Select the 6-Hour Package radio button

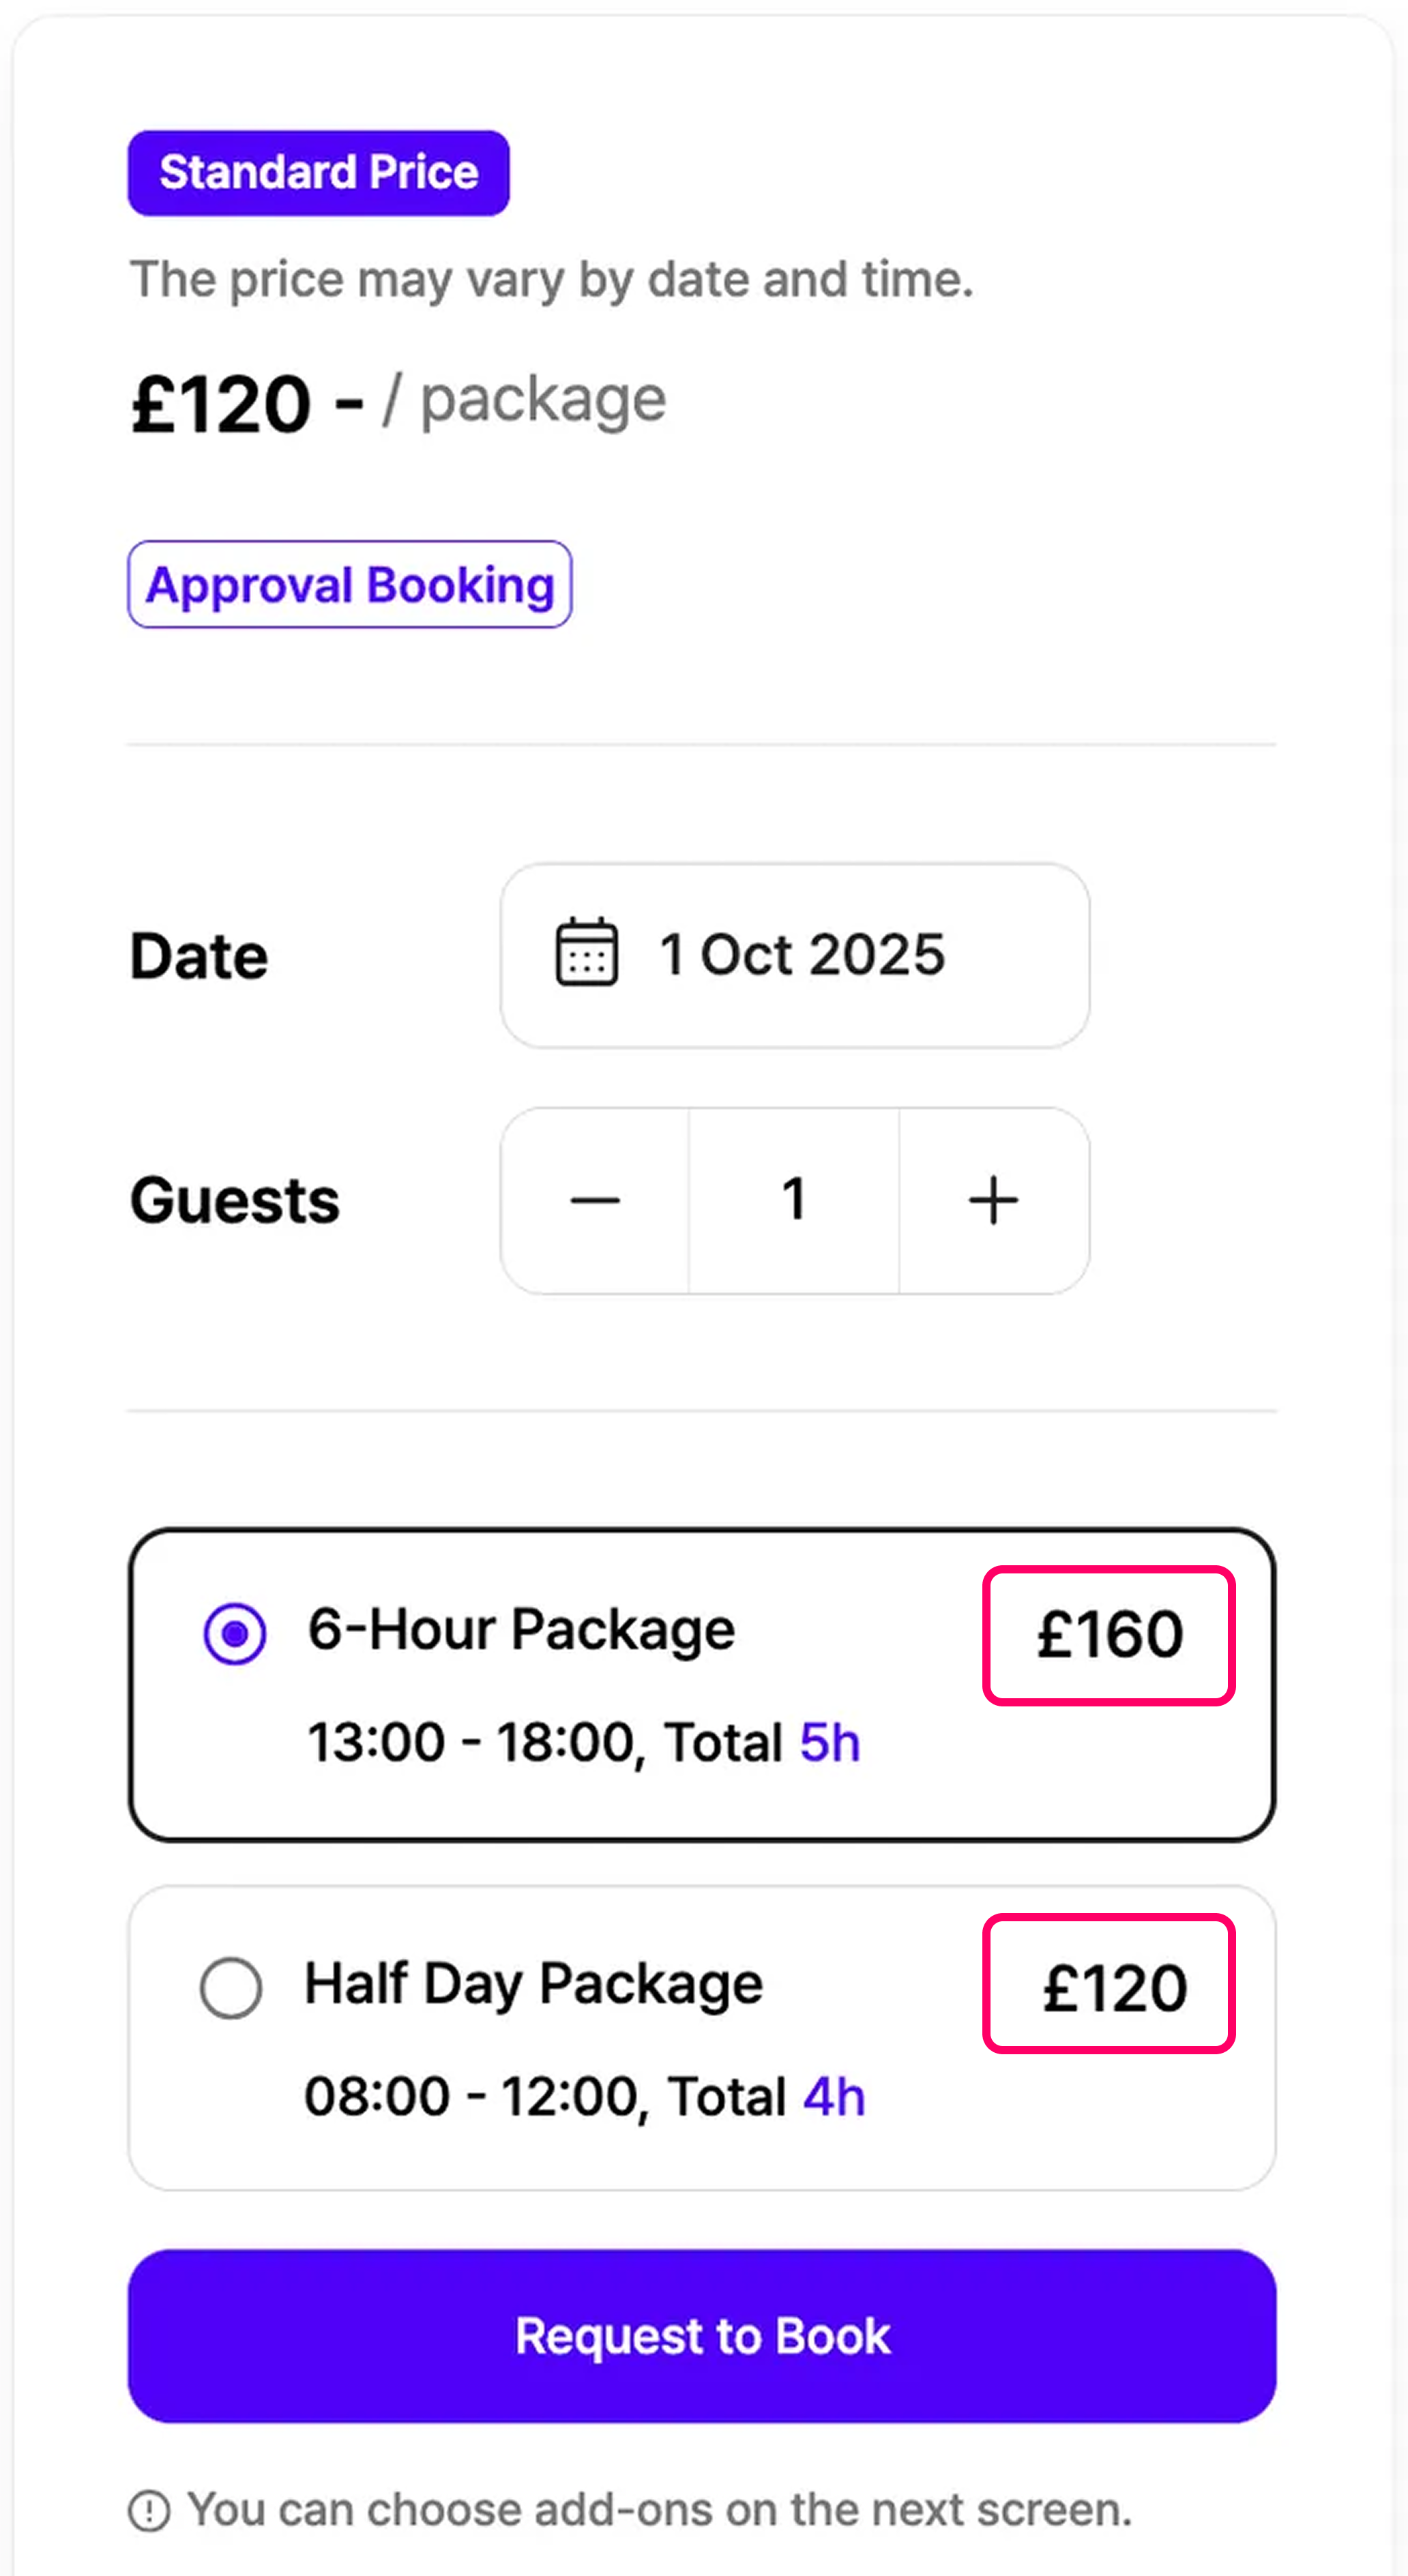[235, 1634]
